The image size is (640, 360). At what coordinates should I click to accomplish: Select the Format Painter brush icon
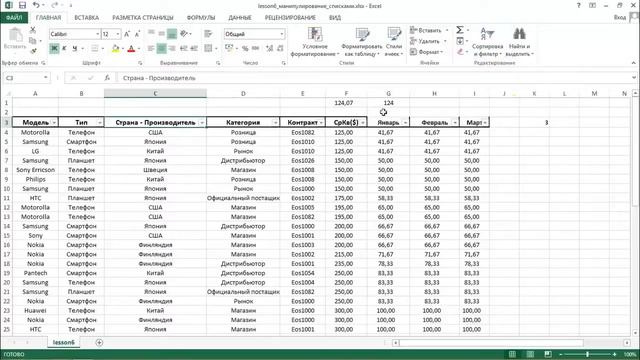tap(33, 51)
